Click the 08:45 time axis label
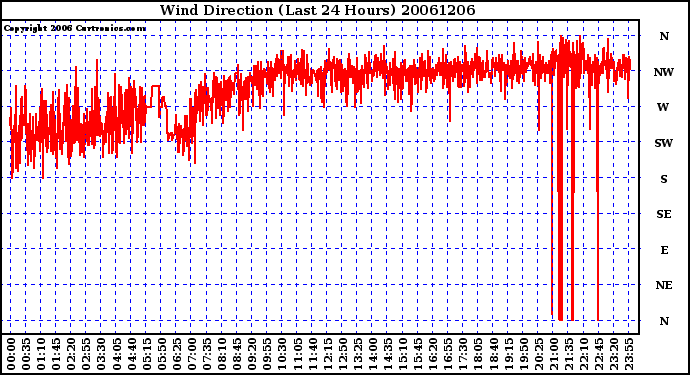Image resolution: width=690 pixels, height=375 pixels. click(x=237, y=354)
